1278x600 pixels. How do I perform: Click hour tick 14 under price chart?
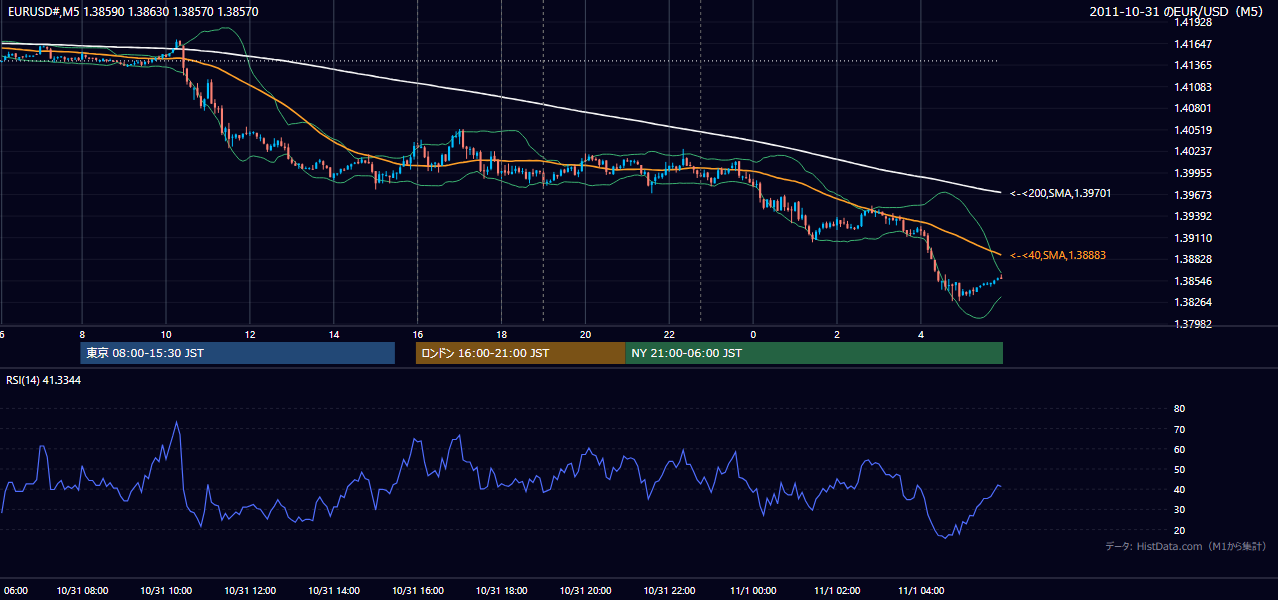coord(334,334)
